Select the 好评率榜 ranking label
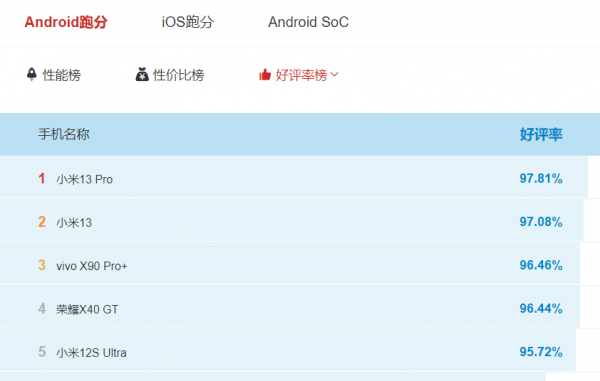 (x=301, y=75)
